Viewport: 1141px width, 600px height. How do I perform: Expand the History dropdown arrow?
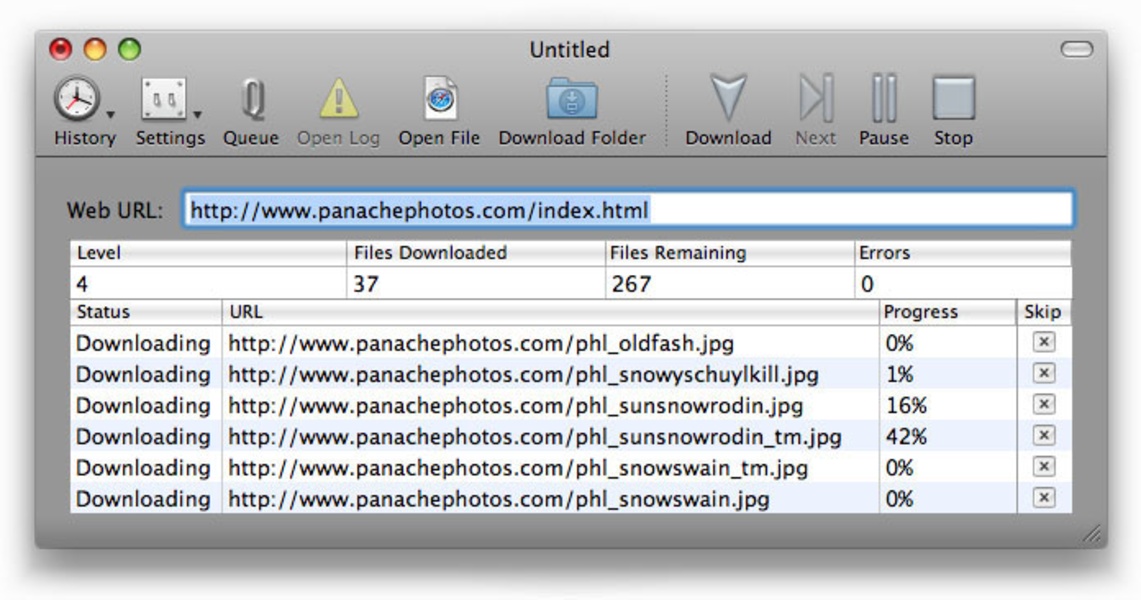(111, 115)
